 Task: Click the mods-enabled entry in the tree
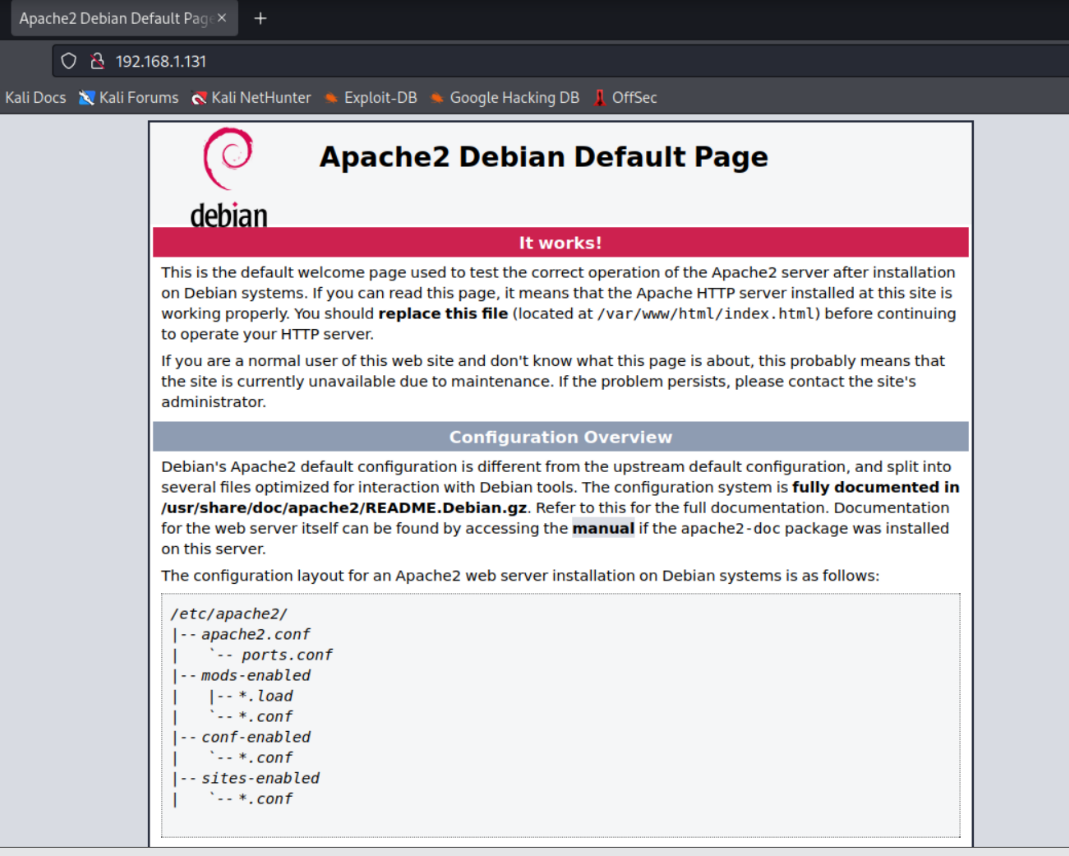pyautogui.click(x=256, y=675)
